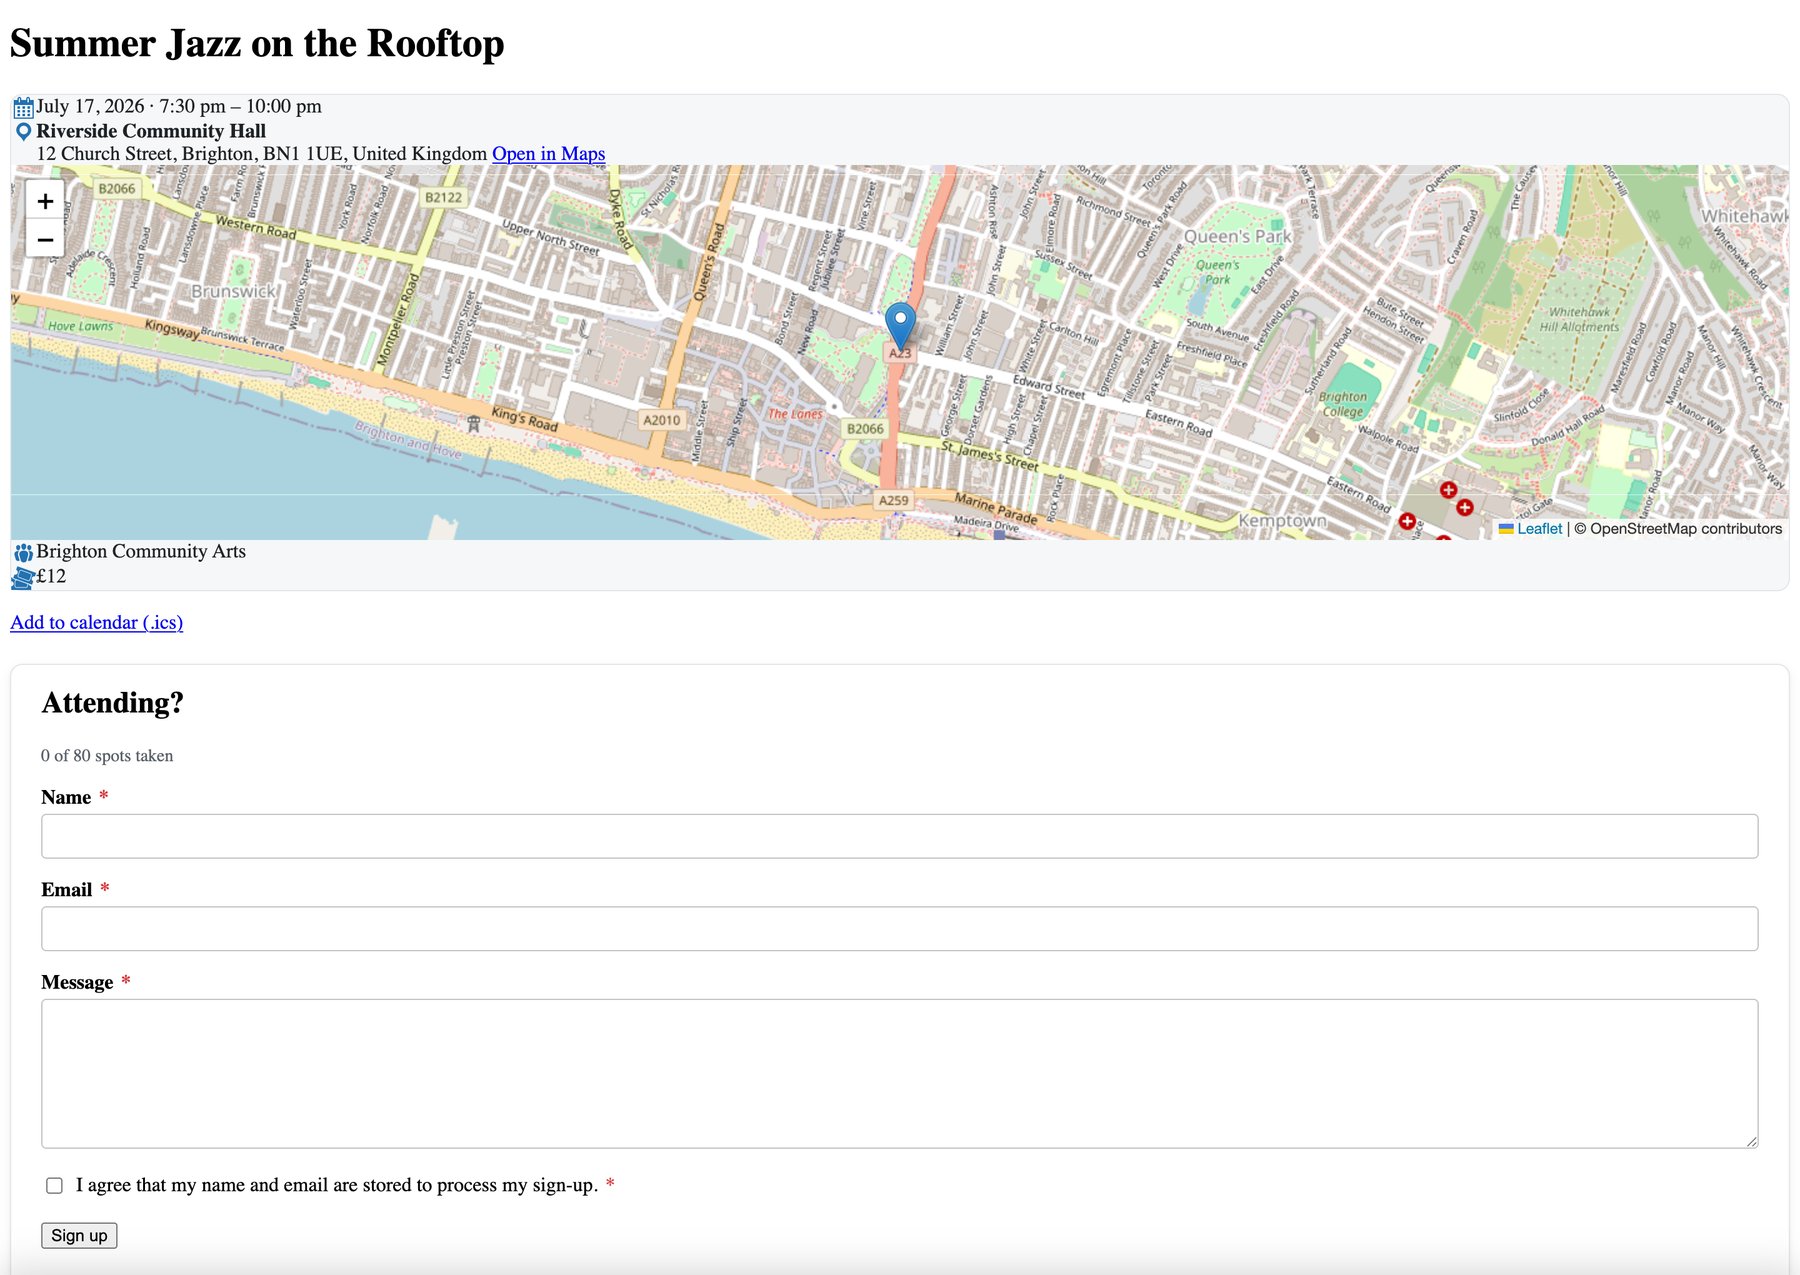Screen dimensions: 1800x1275
Task: Click the ticket price icon
Action: (23, 577)
